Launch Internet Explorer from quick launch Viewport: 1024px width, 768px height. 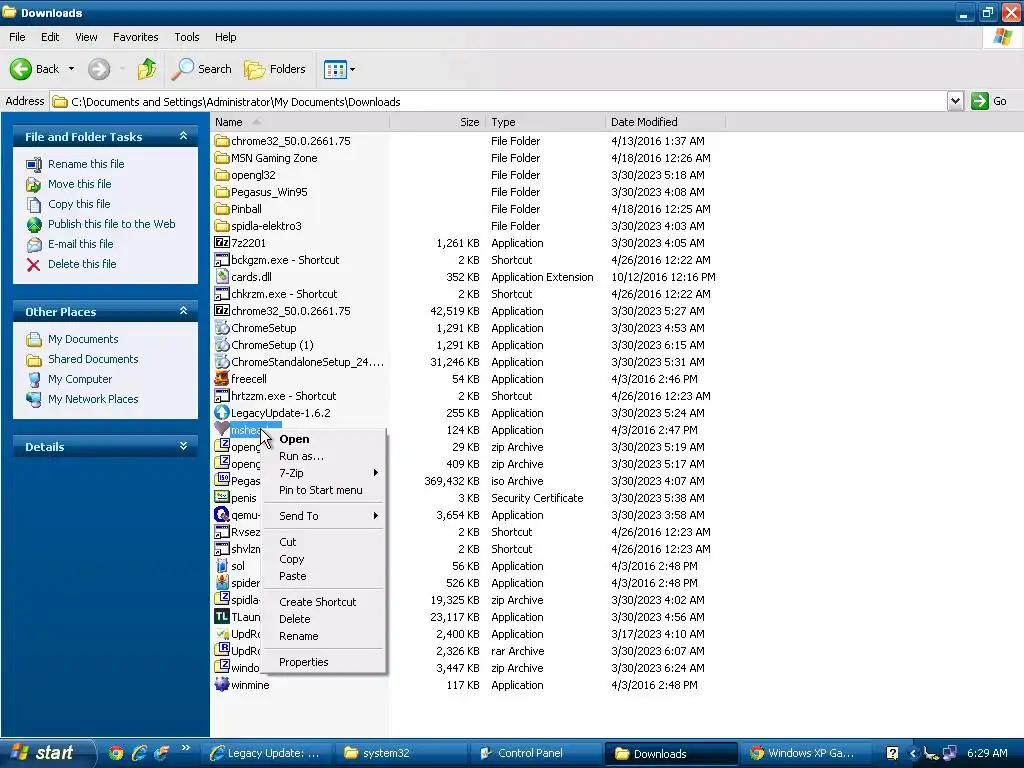(x=138, y=753)
